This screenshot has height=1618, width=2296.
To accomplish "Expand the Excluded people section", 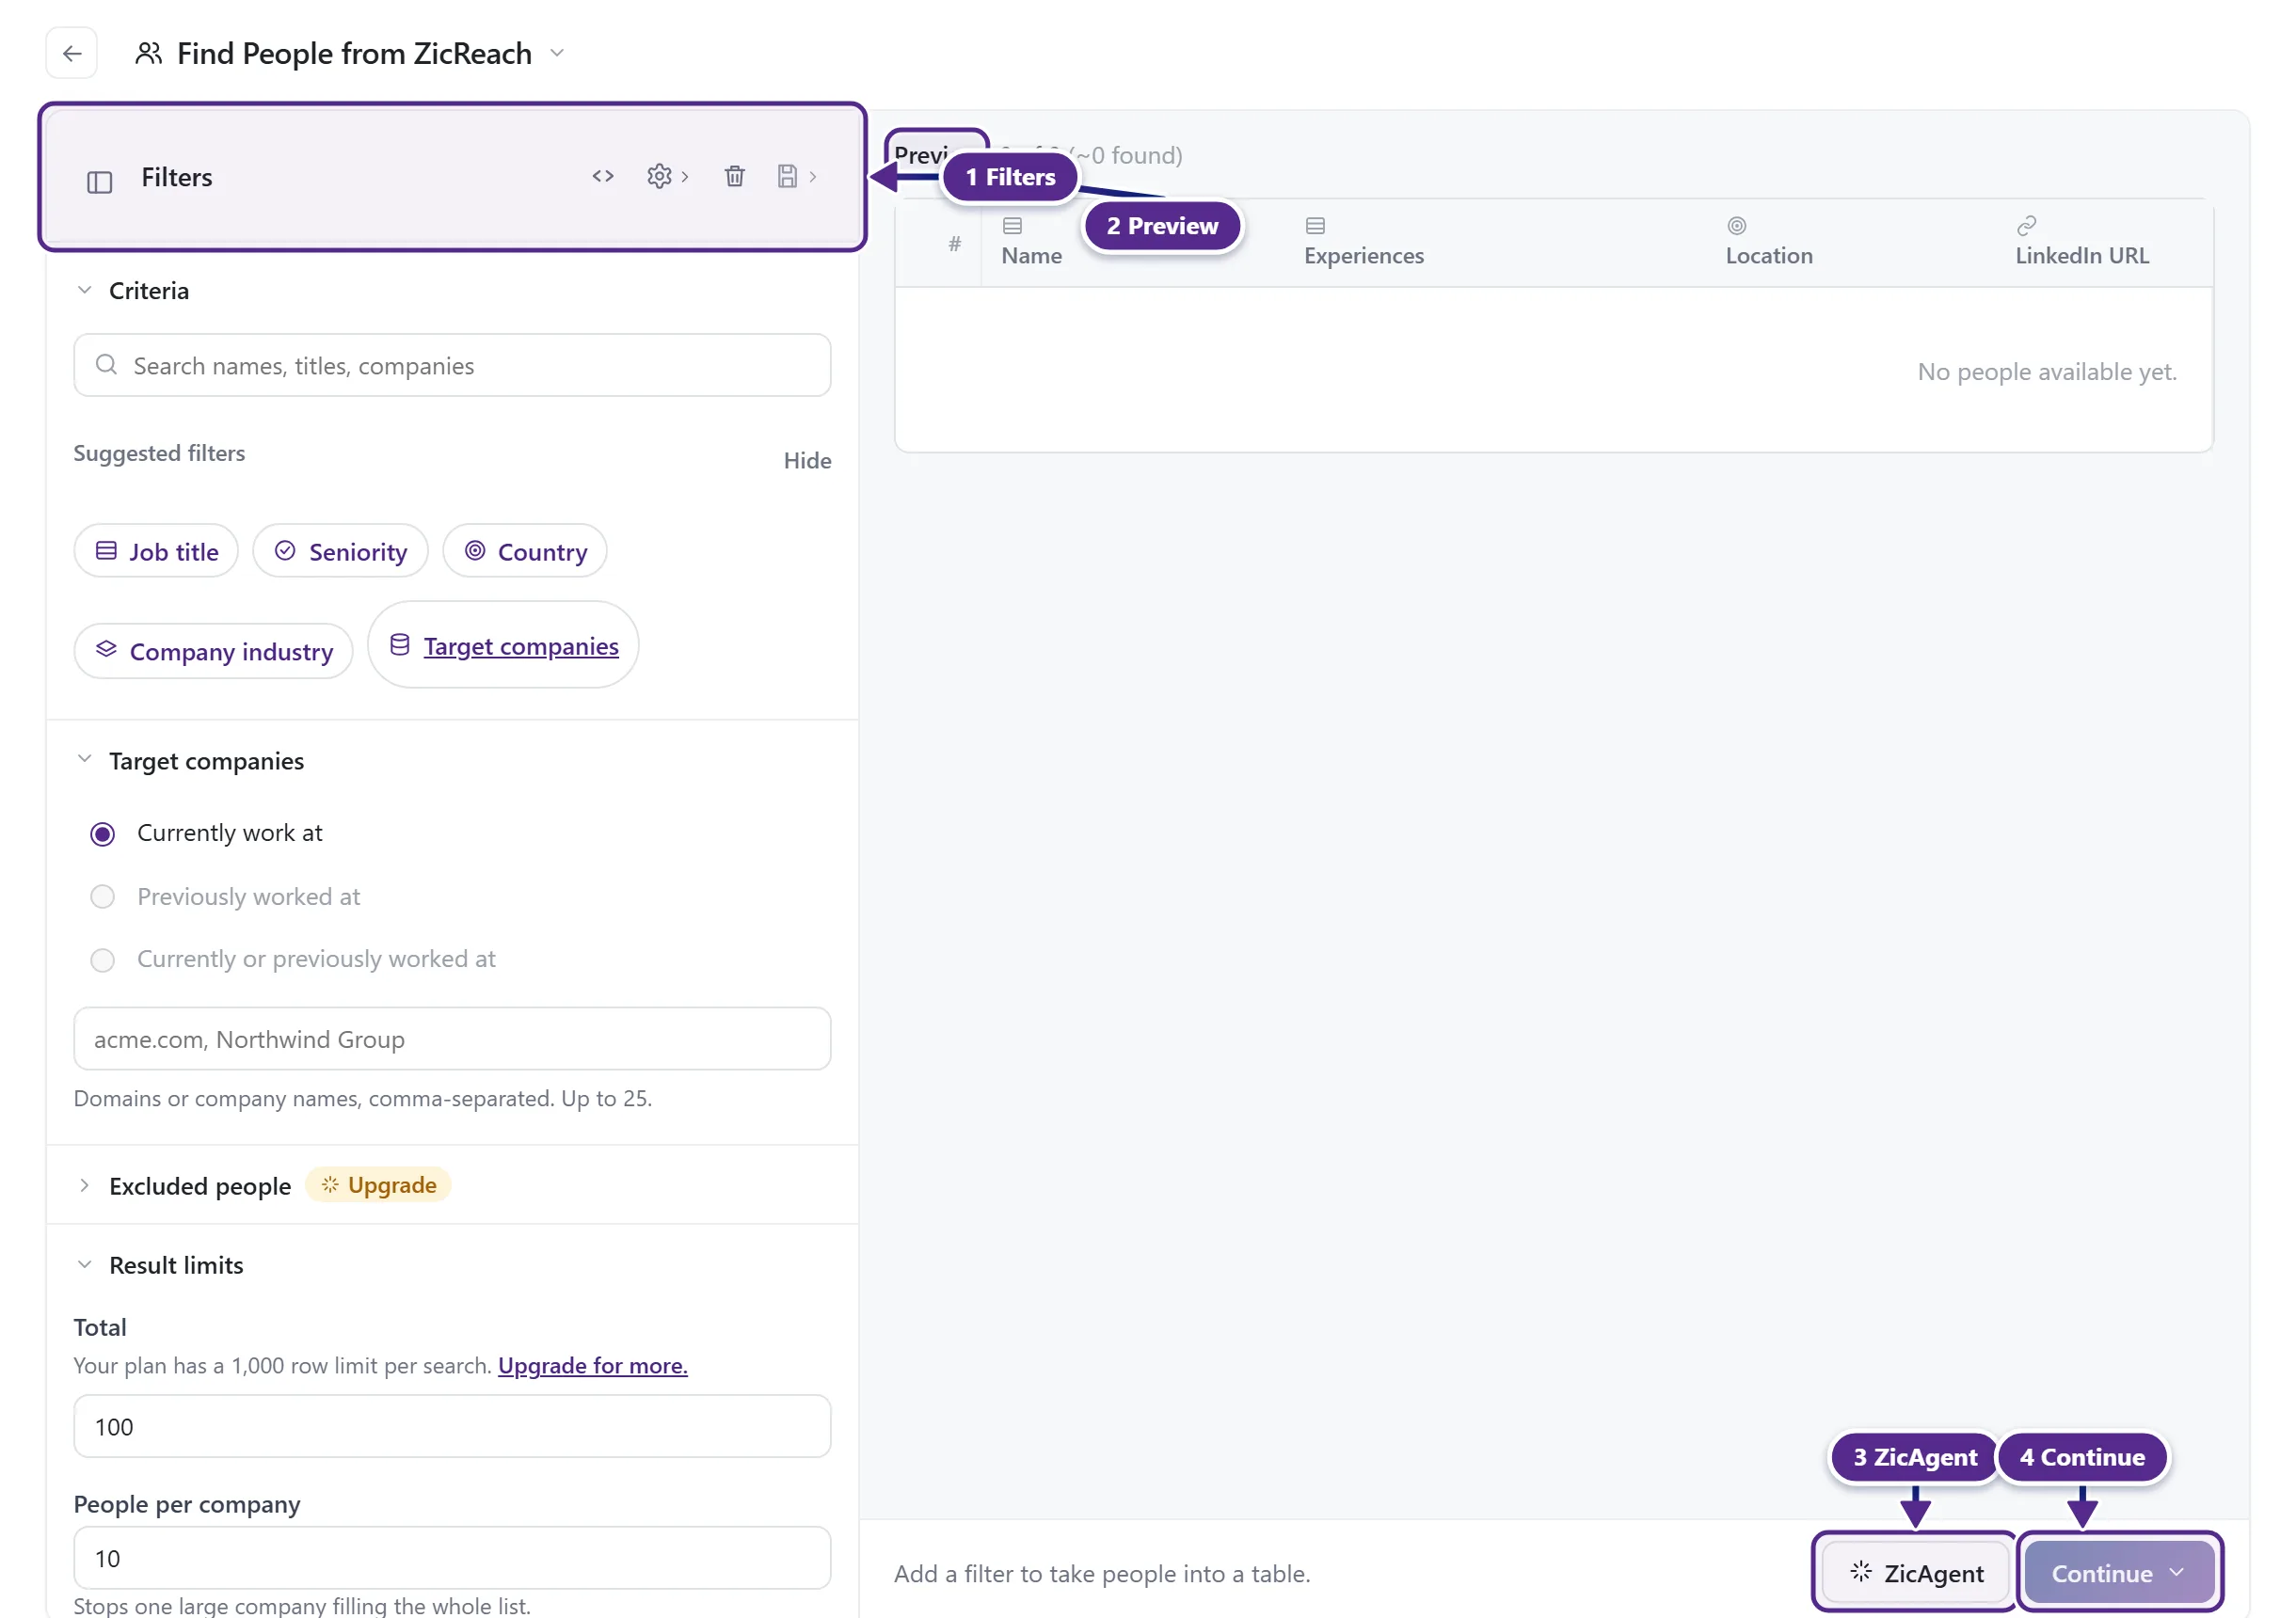I will point(85,1186).
